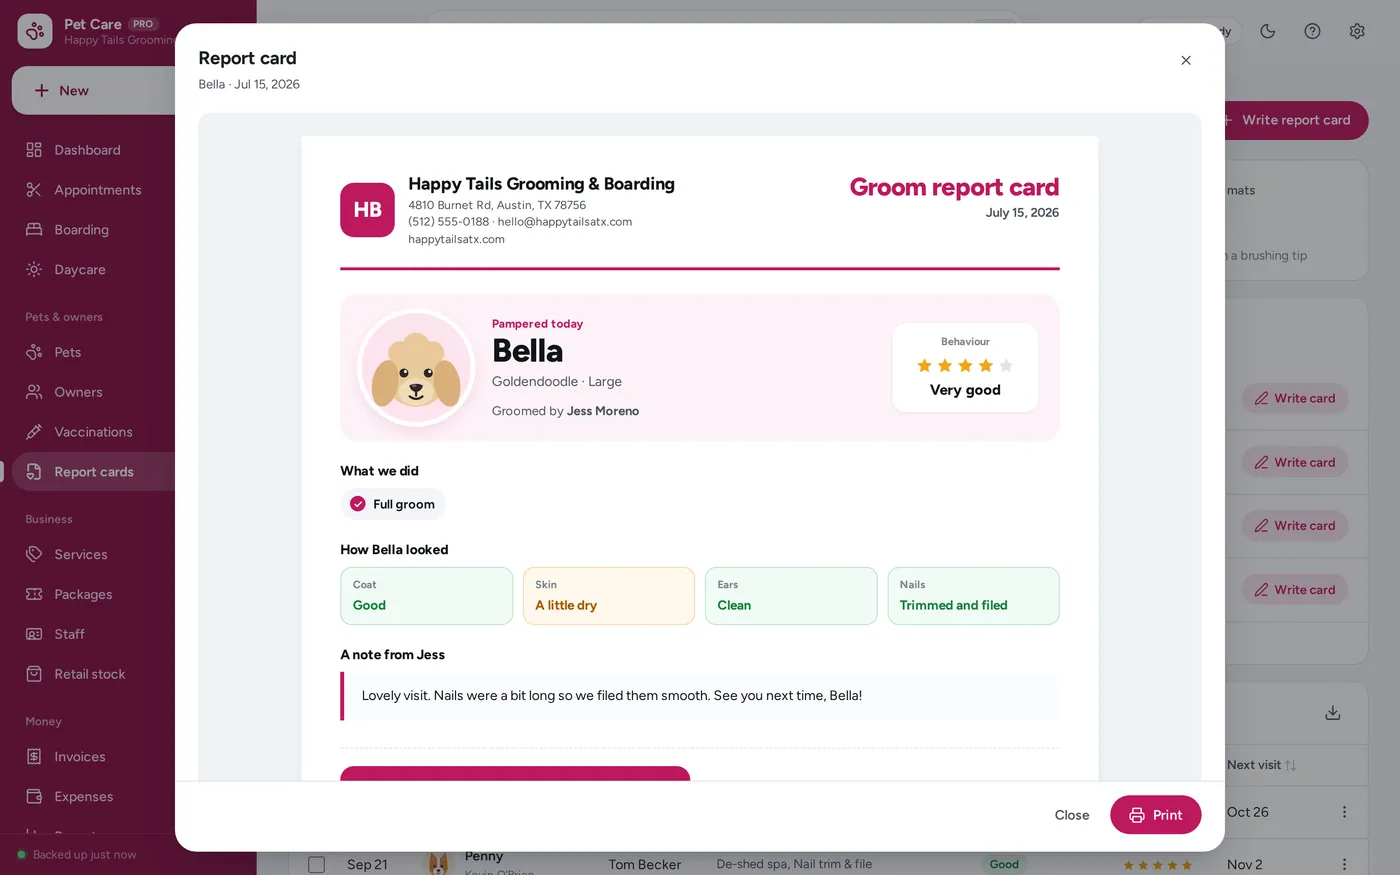Click the Behaviour star rating
1400x875 pixels.
[965, 366]
